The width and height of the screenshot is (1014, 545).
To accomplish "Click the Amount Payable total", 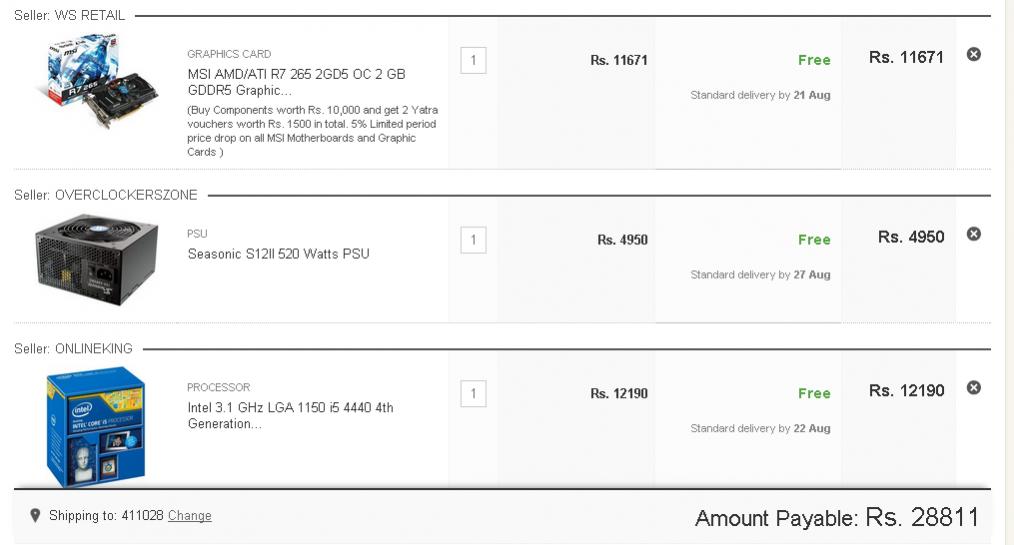I will pos(837,518).
